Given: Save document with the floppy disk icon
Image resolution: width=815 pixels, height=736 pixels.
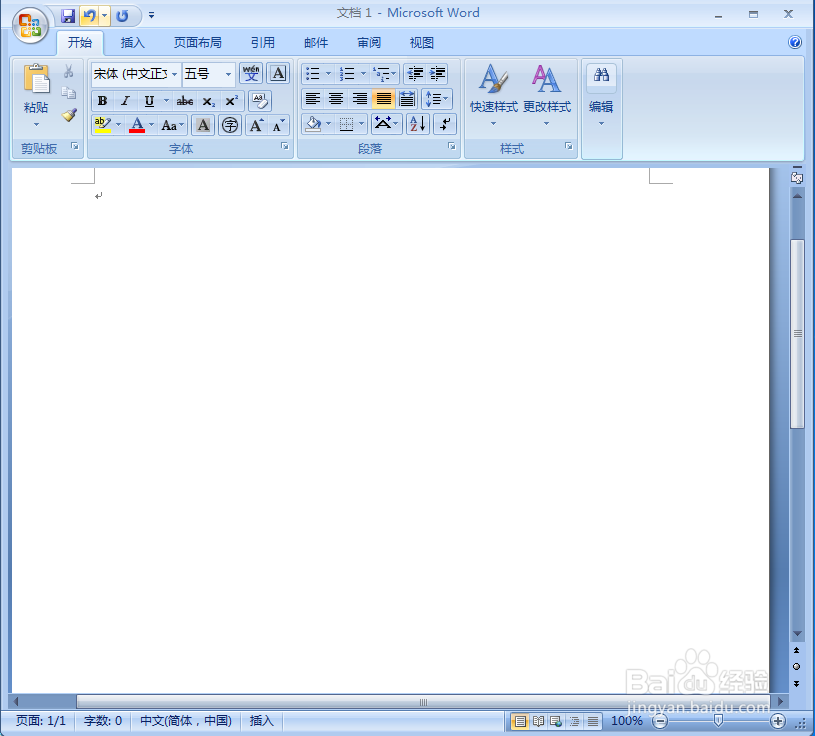Looking at the screenshot, I should coord(68,16).
